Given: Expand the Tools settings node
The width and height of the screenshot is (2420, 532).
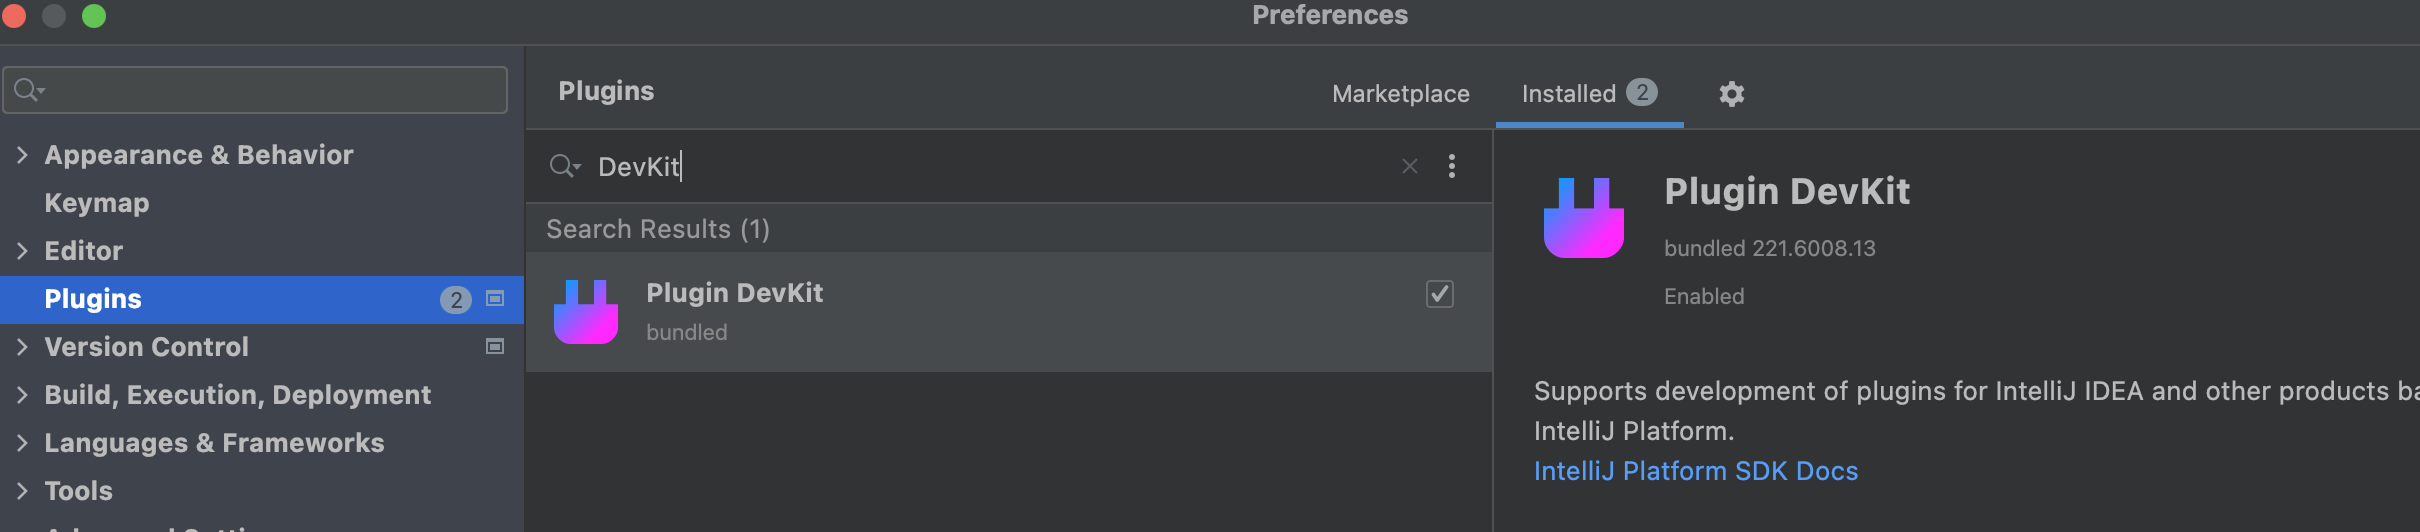Looking at the screenshot, I should tap(22, 491).
